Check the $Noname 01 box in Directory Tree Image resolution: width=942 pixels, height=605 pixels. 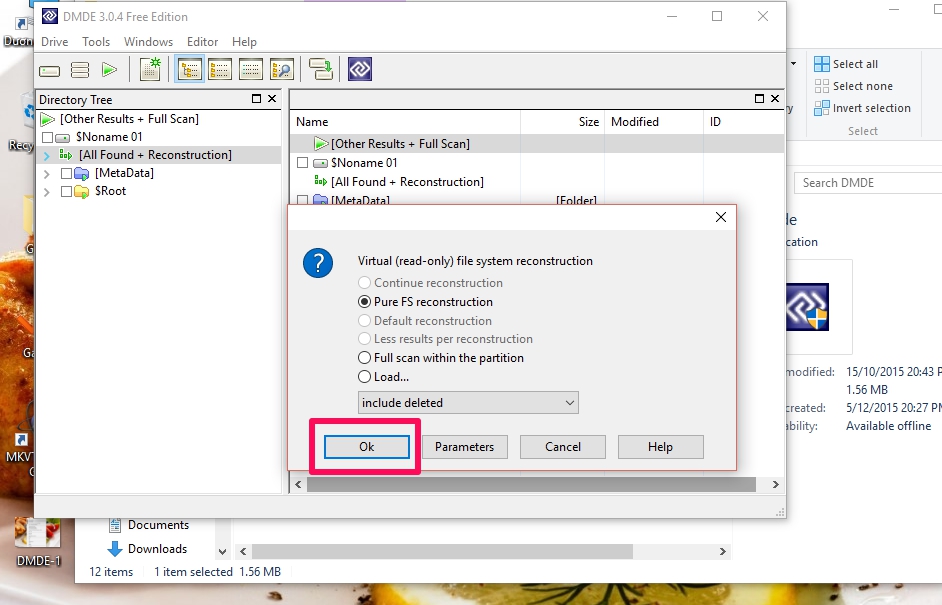(x=47, y=138)
